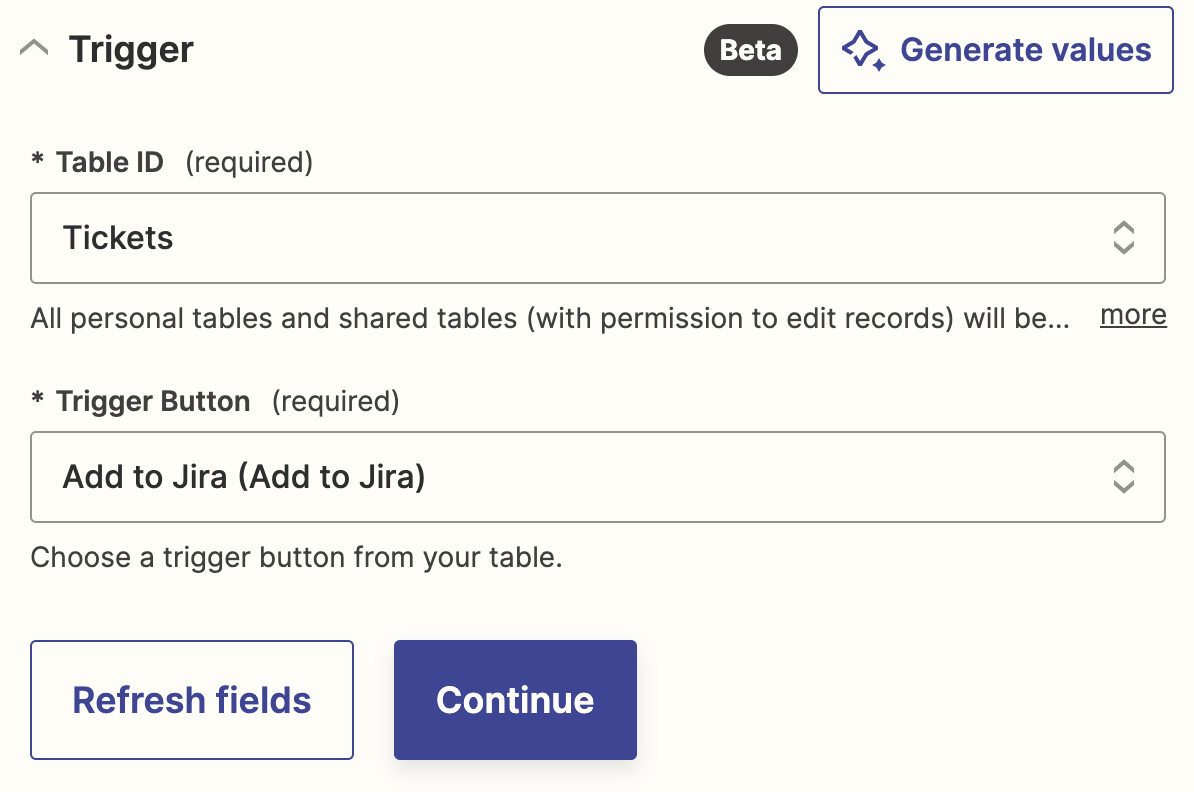Click the "All personal tables" description text
The image size is (1194, 792).
(550, 319)
